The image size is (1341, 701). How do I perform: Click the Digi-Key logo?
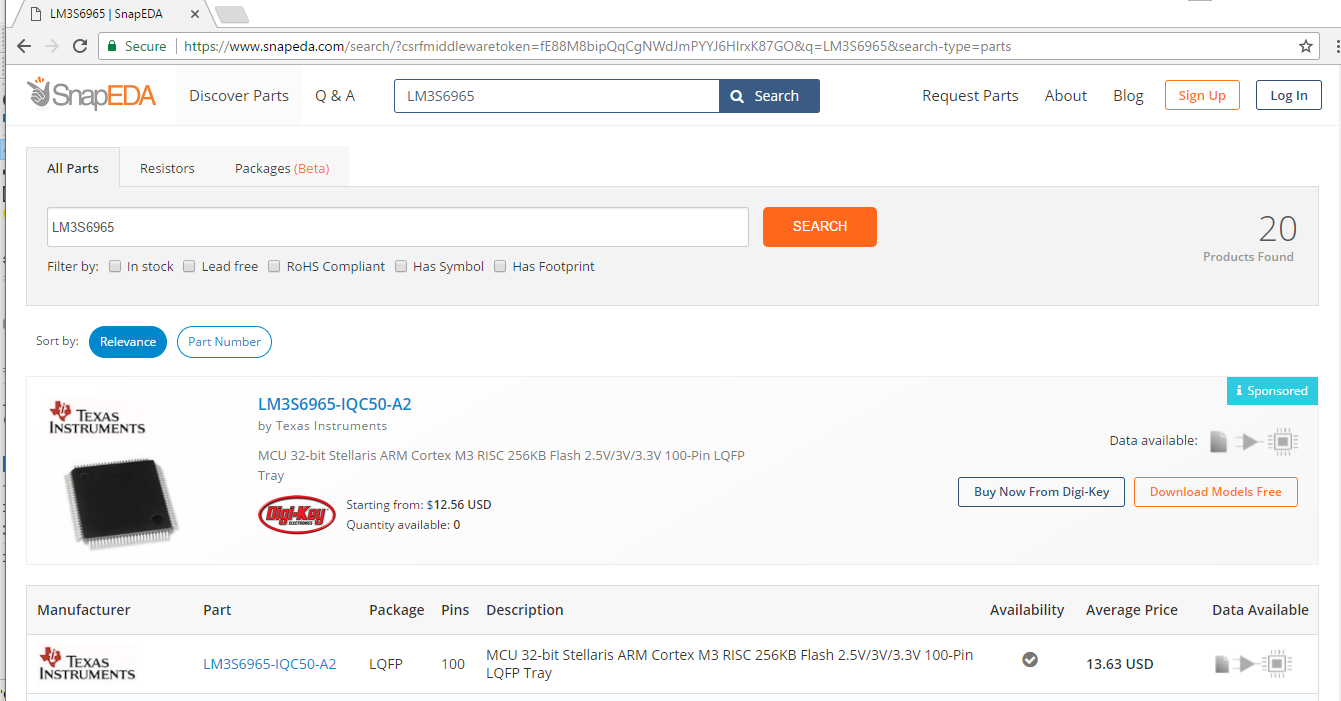pyautogui.click(x=297, y=514)
